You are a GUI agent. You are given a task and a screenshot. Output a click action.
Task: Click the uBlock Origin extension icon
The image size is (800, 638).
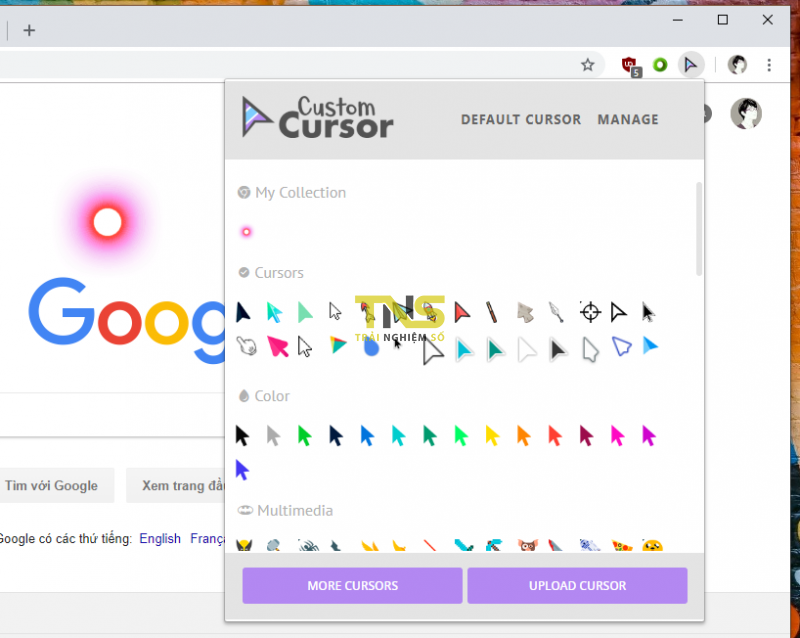point(631,65)
